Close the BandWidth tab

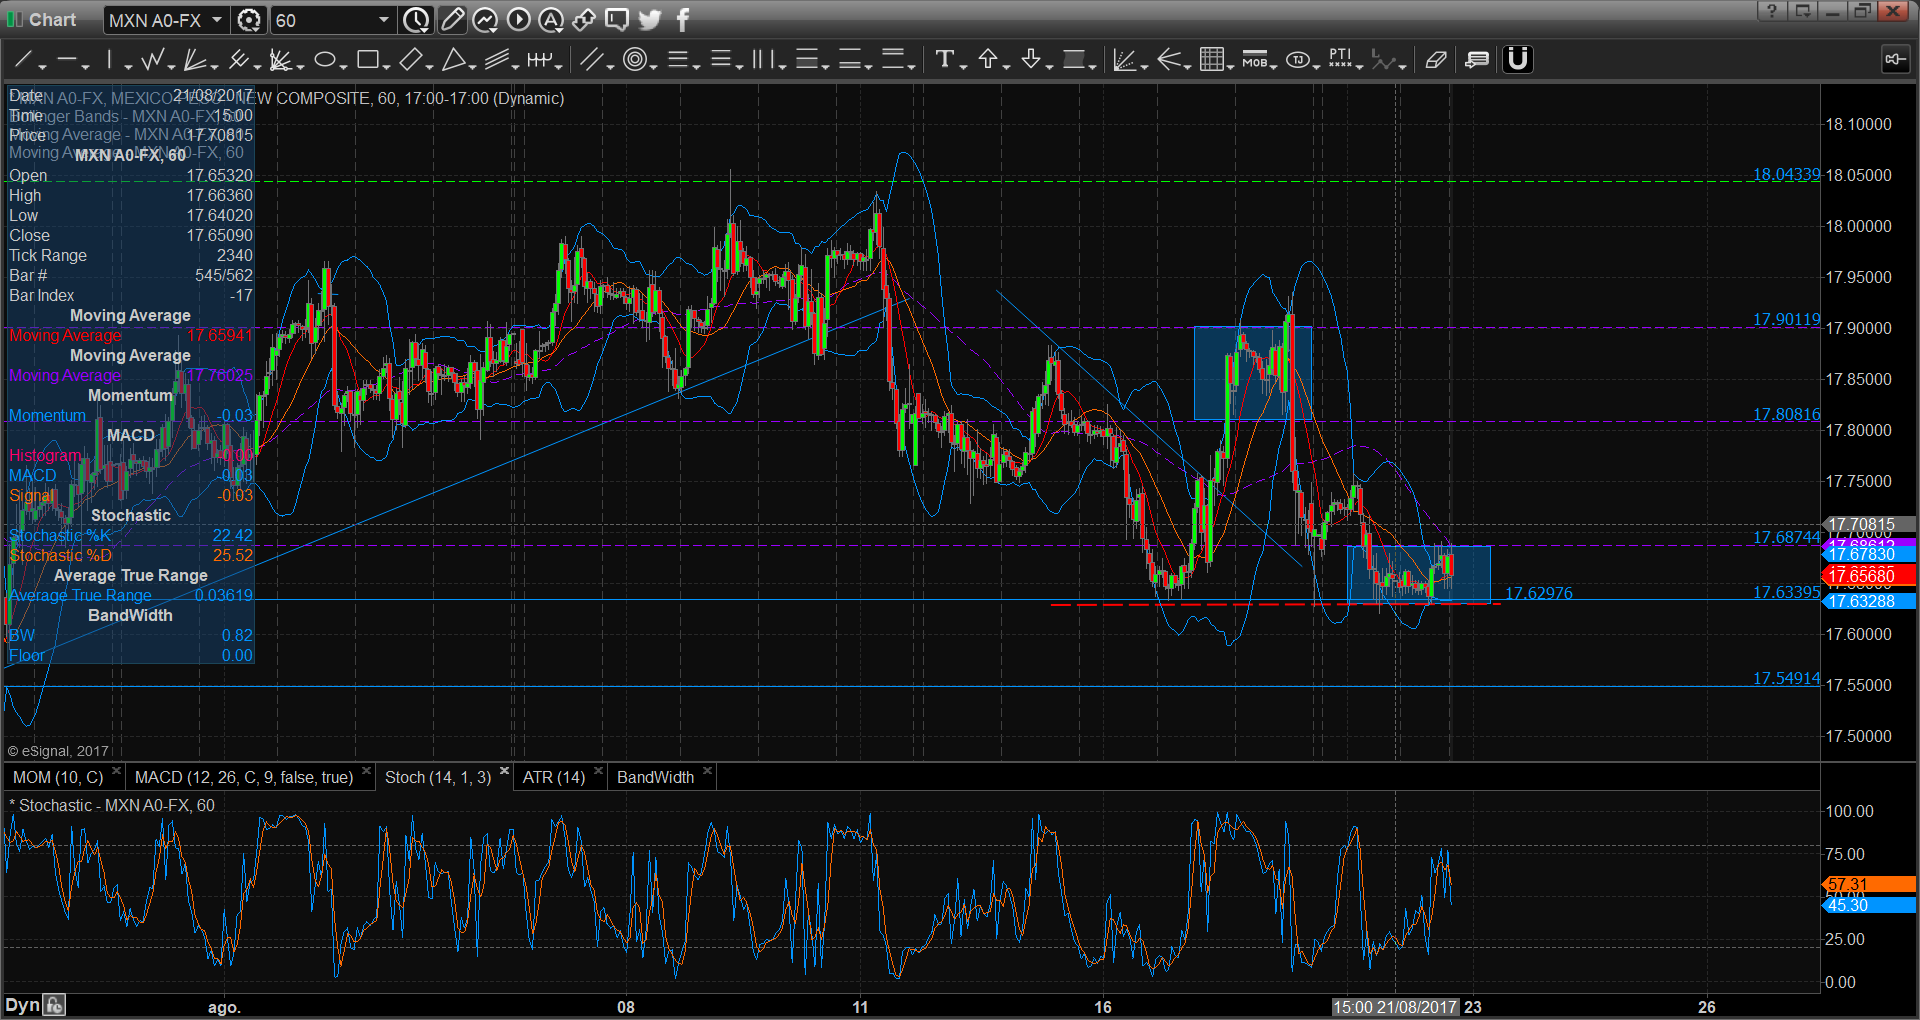tap(707, 771)
